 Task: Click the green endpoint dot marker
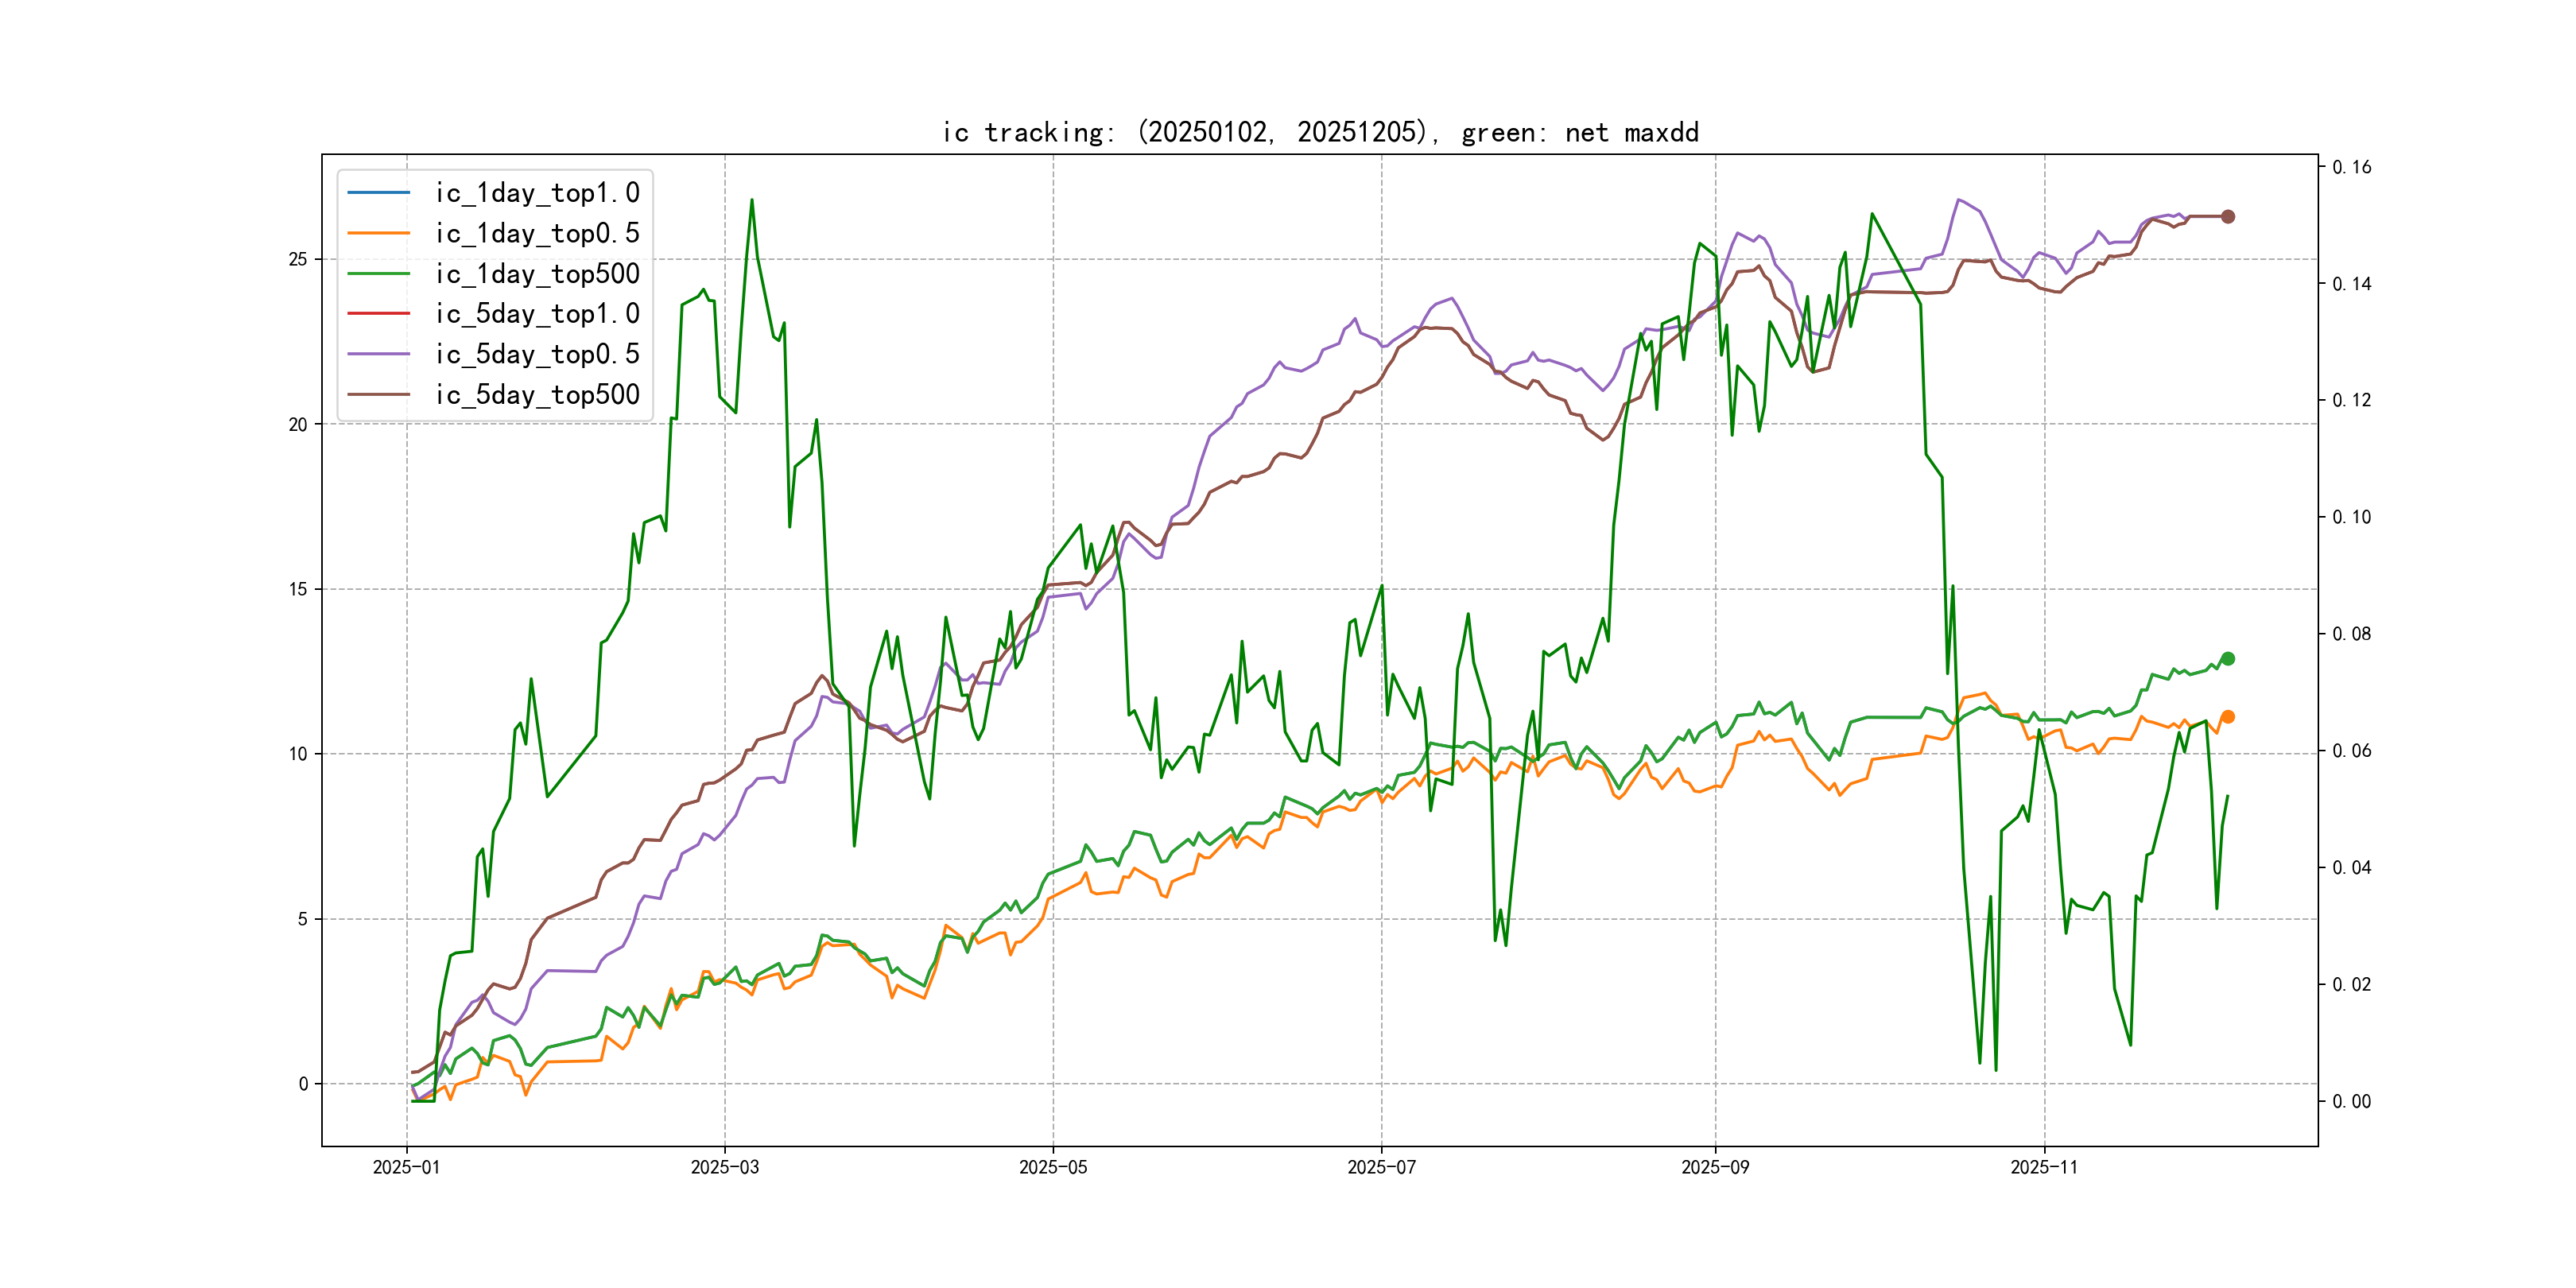[2228, 659]
